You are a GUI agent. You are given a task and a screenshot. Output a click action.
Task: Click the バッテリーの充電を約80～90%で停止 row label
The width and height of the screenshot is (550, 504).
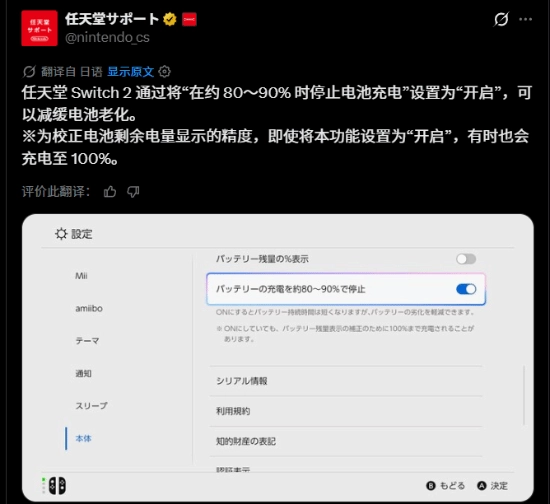point(290,289)
